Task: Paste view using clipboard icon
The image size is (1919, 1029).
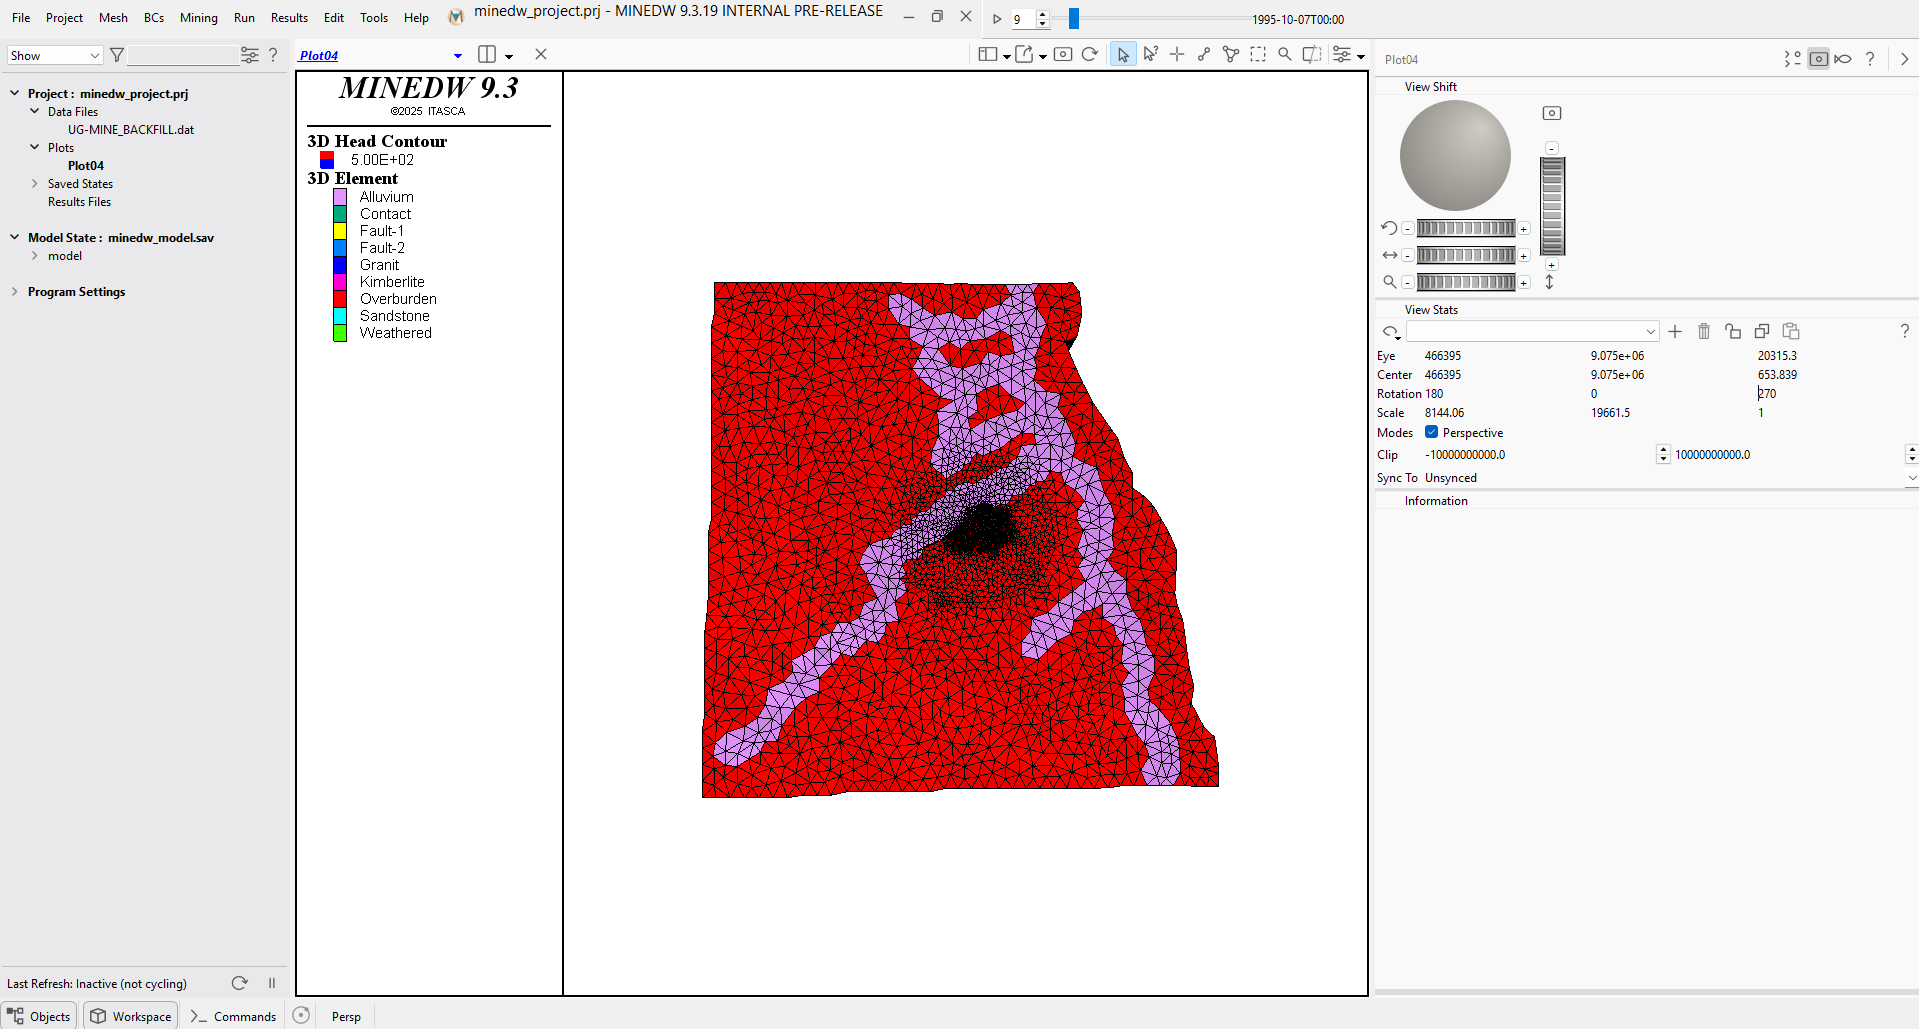Action: [x=1791, y=331]
